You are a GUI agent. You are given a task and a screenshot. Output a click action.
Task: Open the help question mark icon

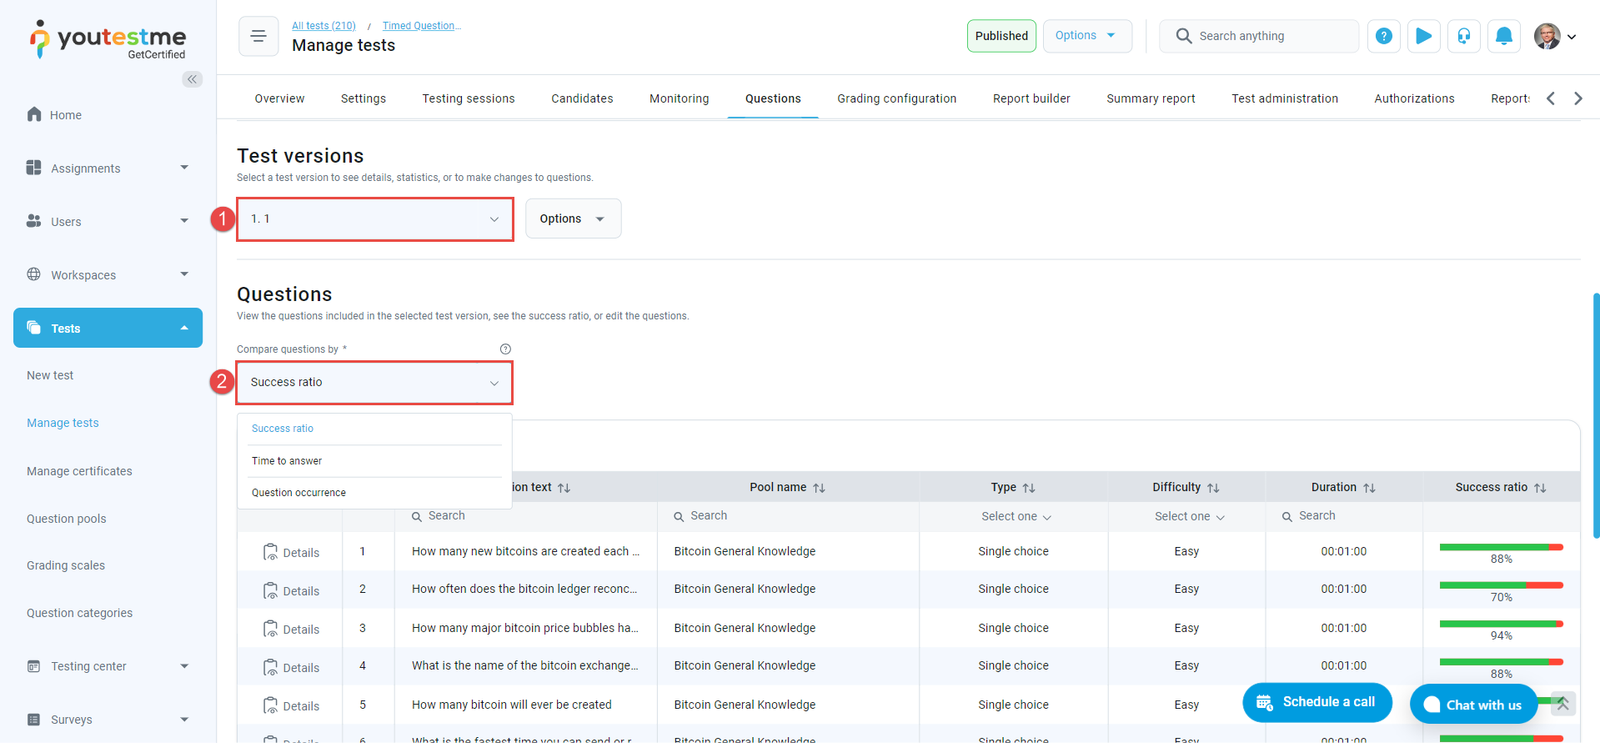pos(1383,36)
